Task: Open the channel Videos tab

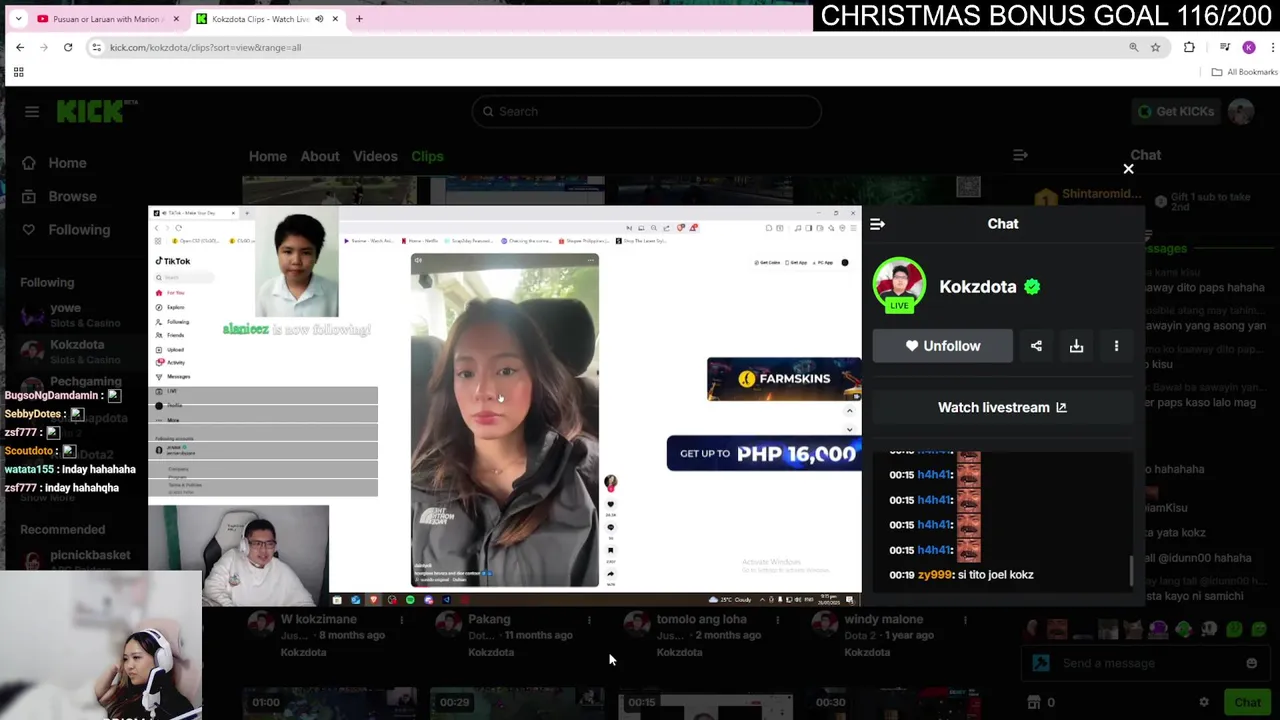Action: pos(375,156)
